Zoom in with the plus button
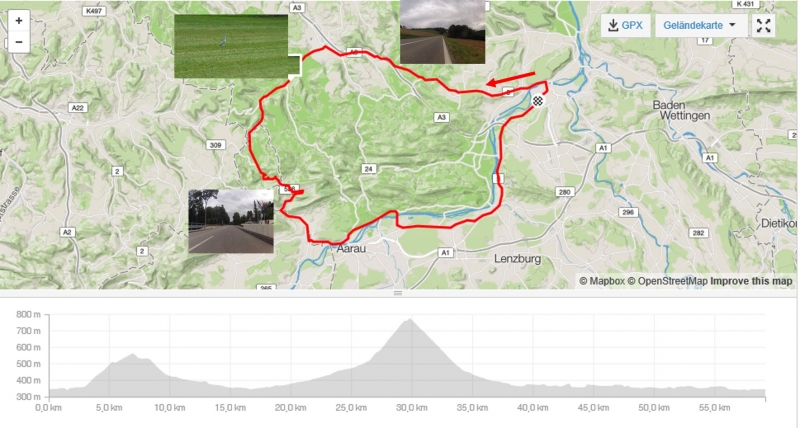This screenshot has height=428, width=800. 19,21
